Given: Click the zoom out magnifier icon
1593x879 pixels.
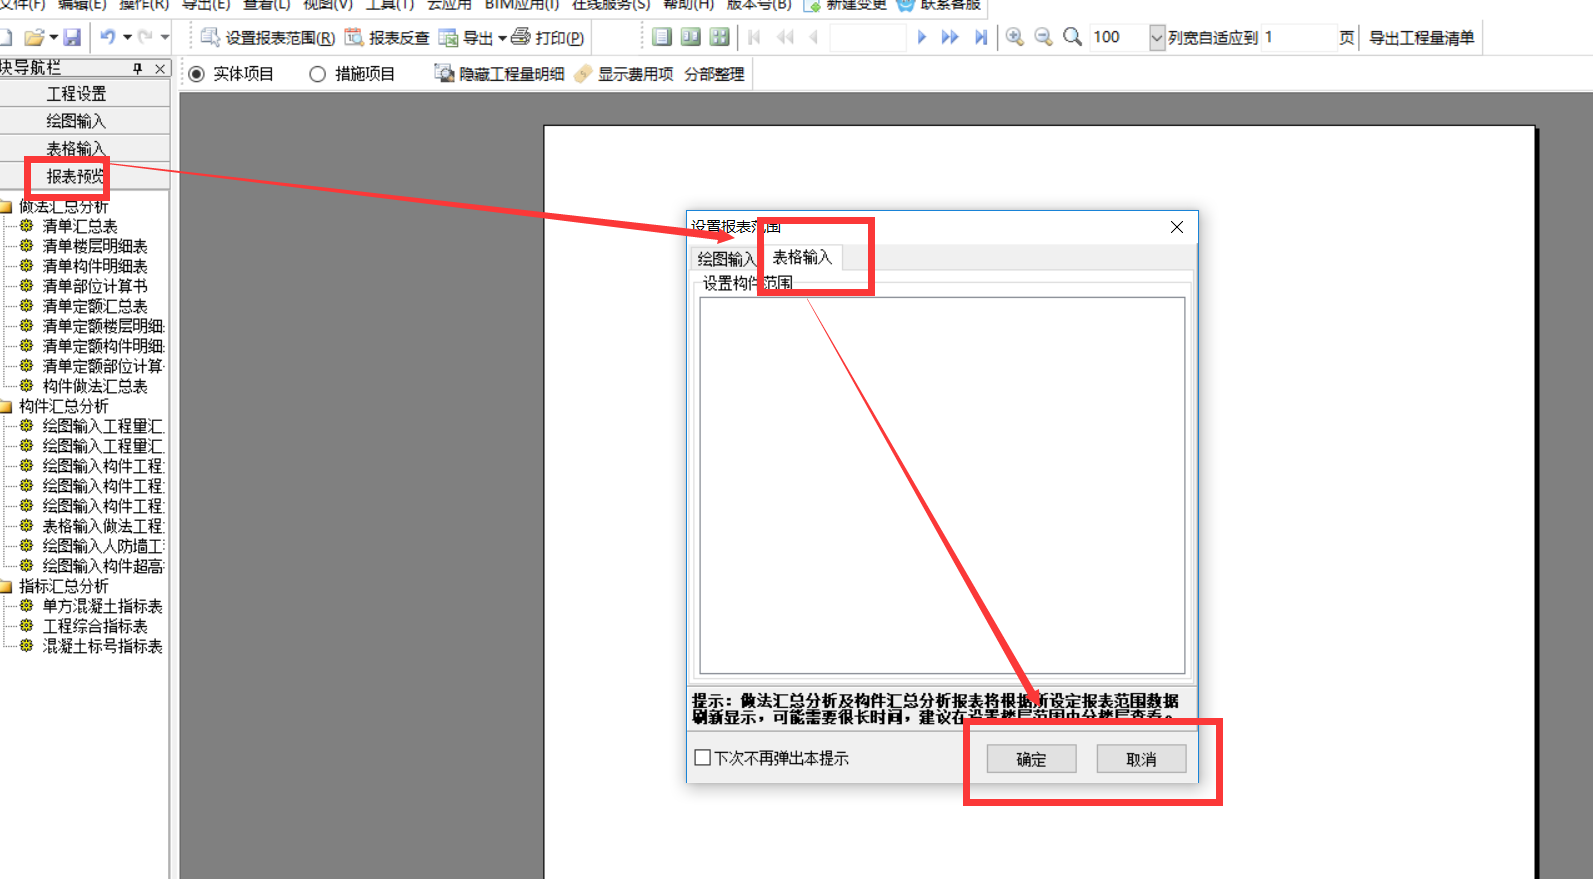Looking at the screenshot, I should coord(1043,37).
